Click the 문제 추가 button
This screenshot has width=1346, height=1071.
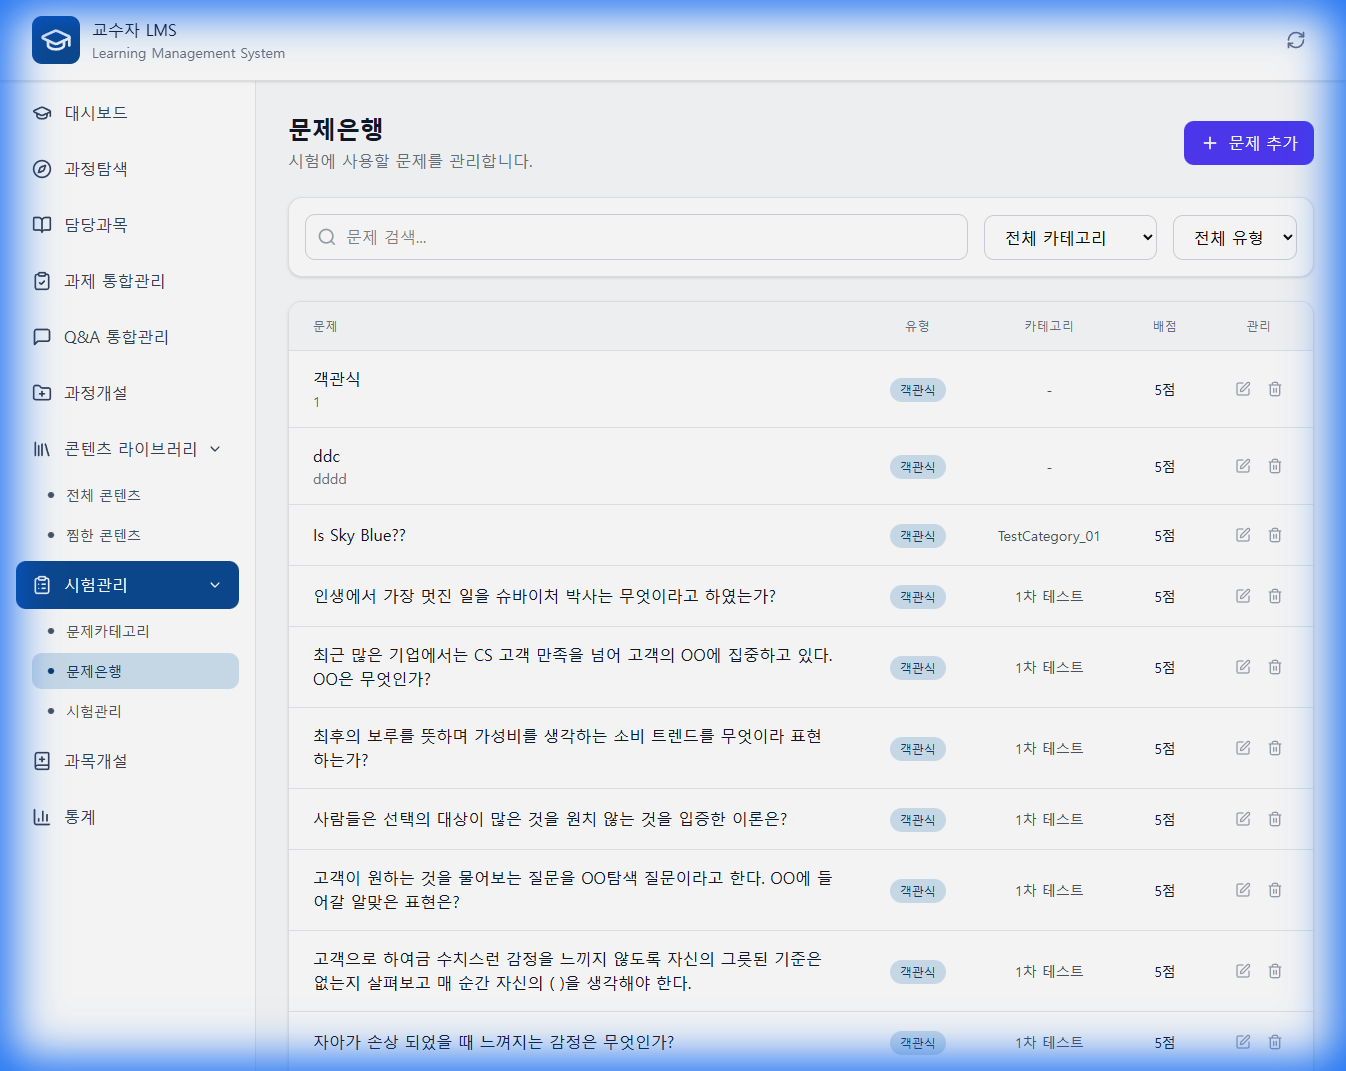(1248, 143)
